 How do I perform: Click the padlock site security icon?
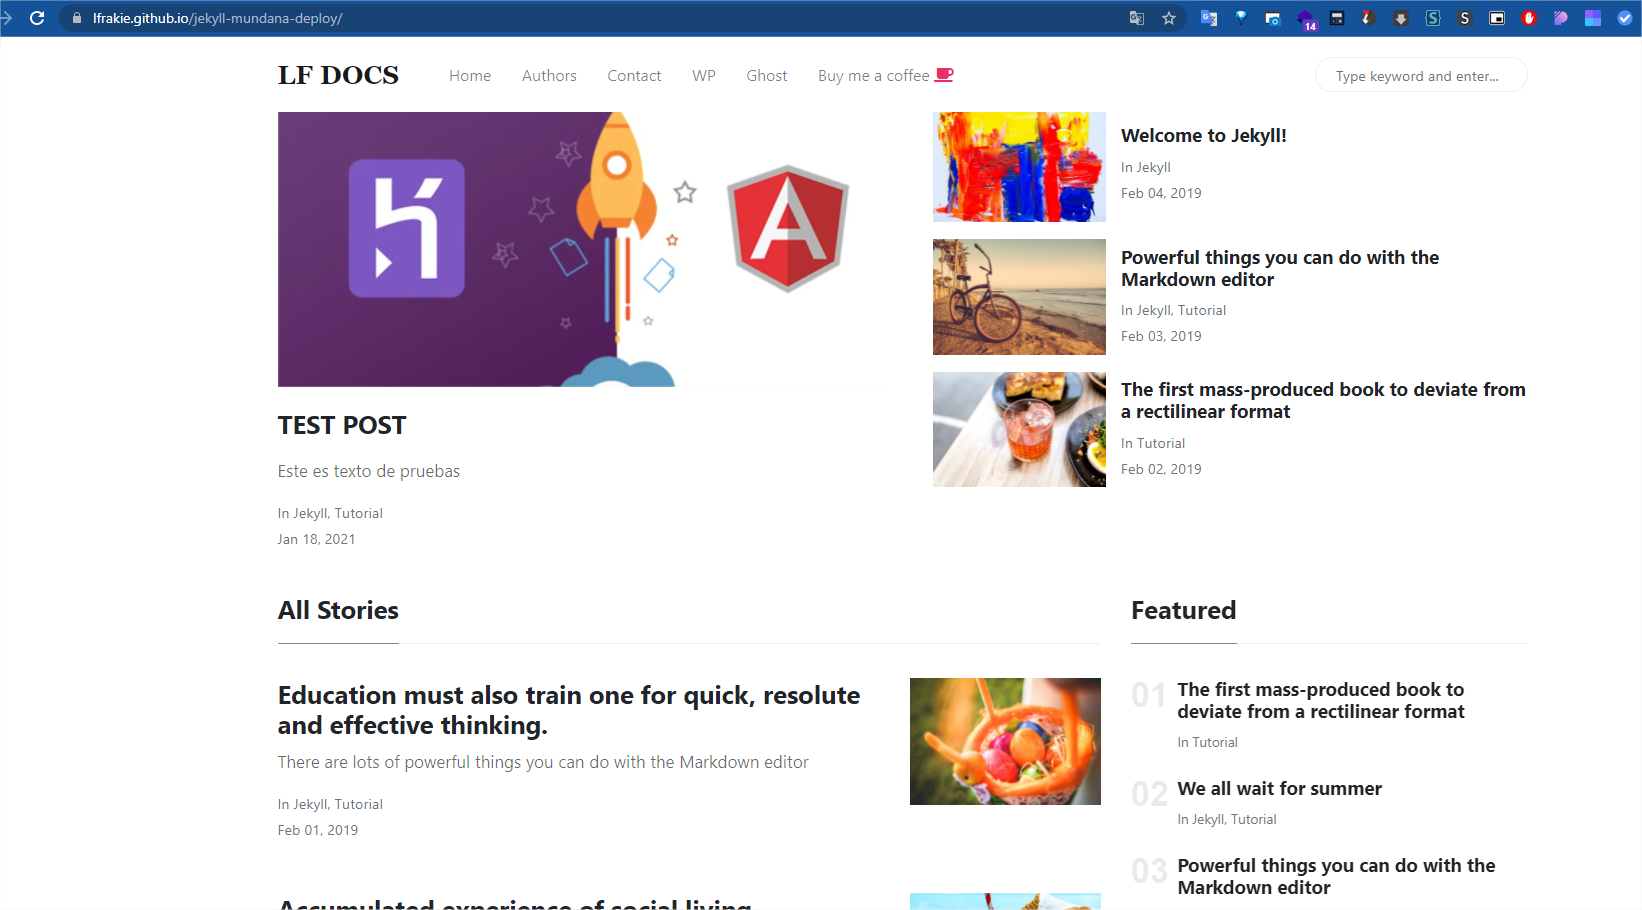coord(77,18)
